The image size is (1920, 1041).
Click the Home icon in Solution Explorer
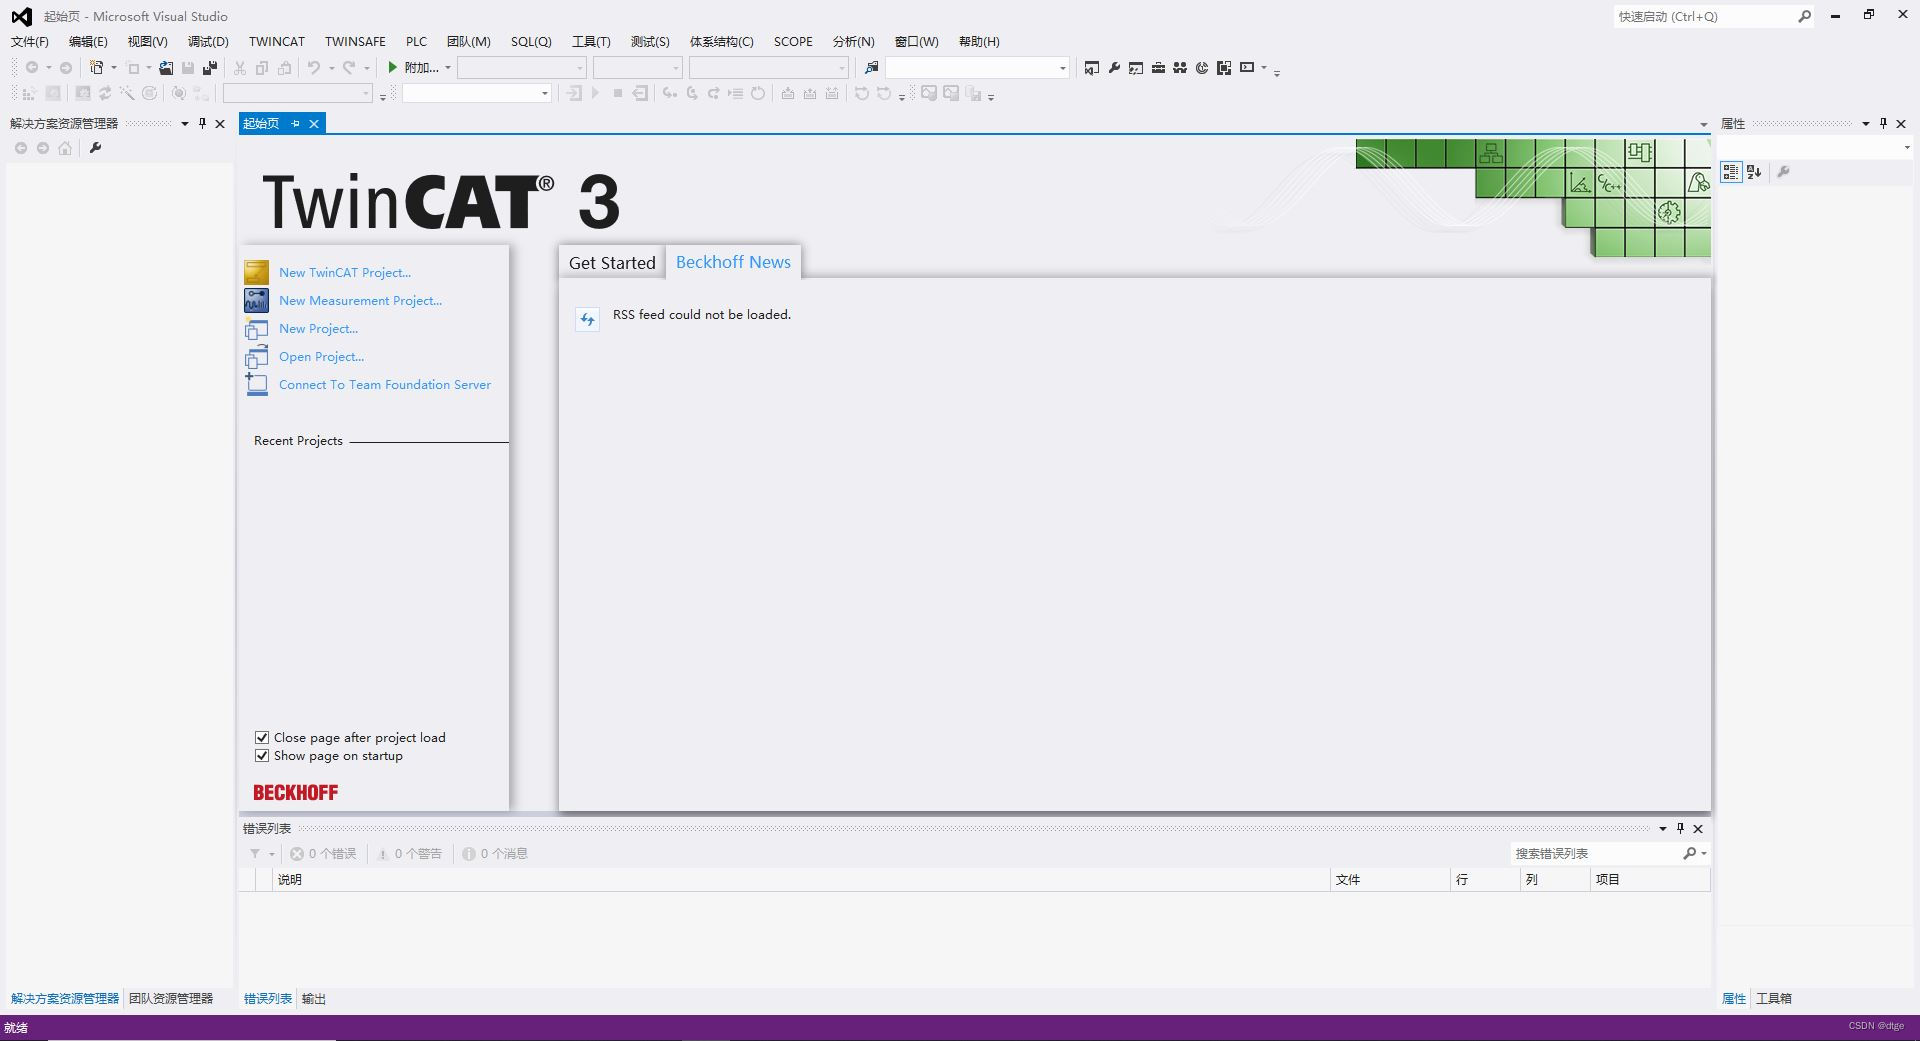[65, 148]
